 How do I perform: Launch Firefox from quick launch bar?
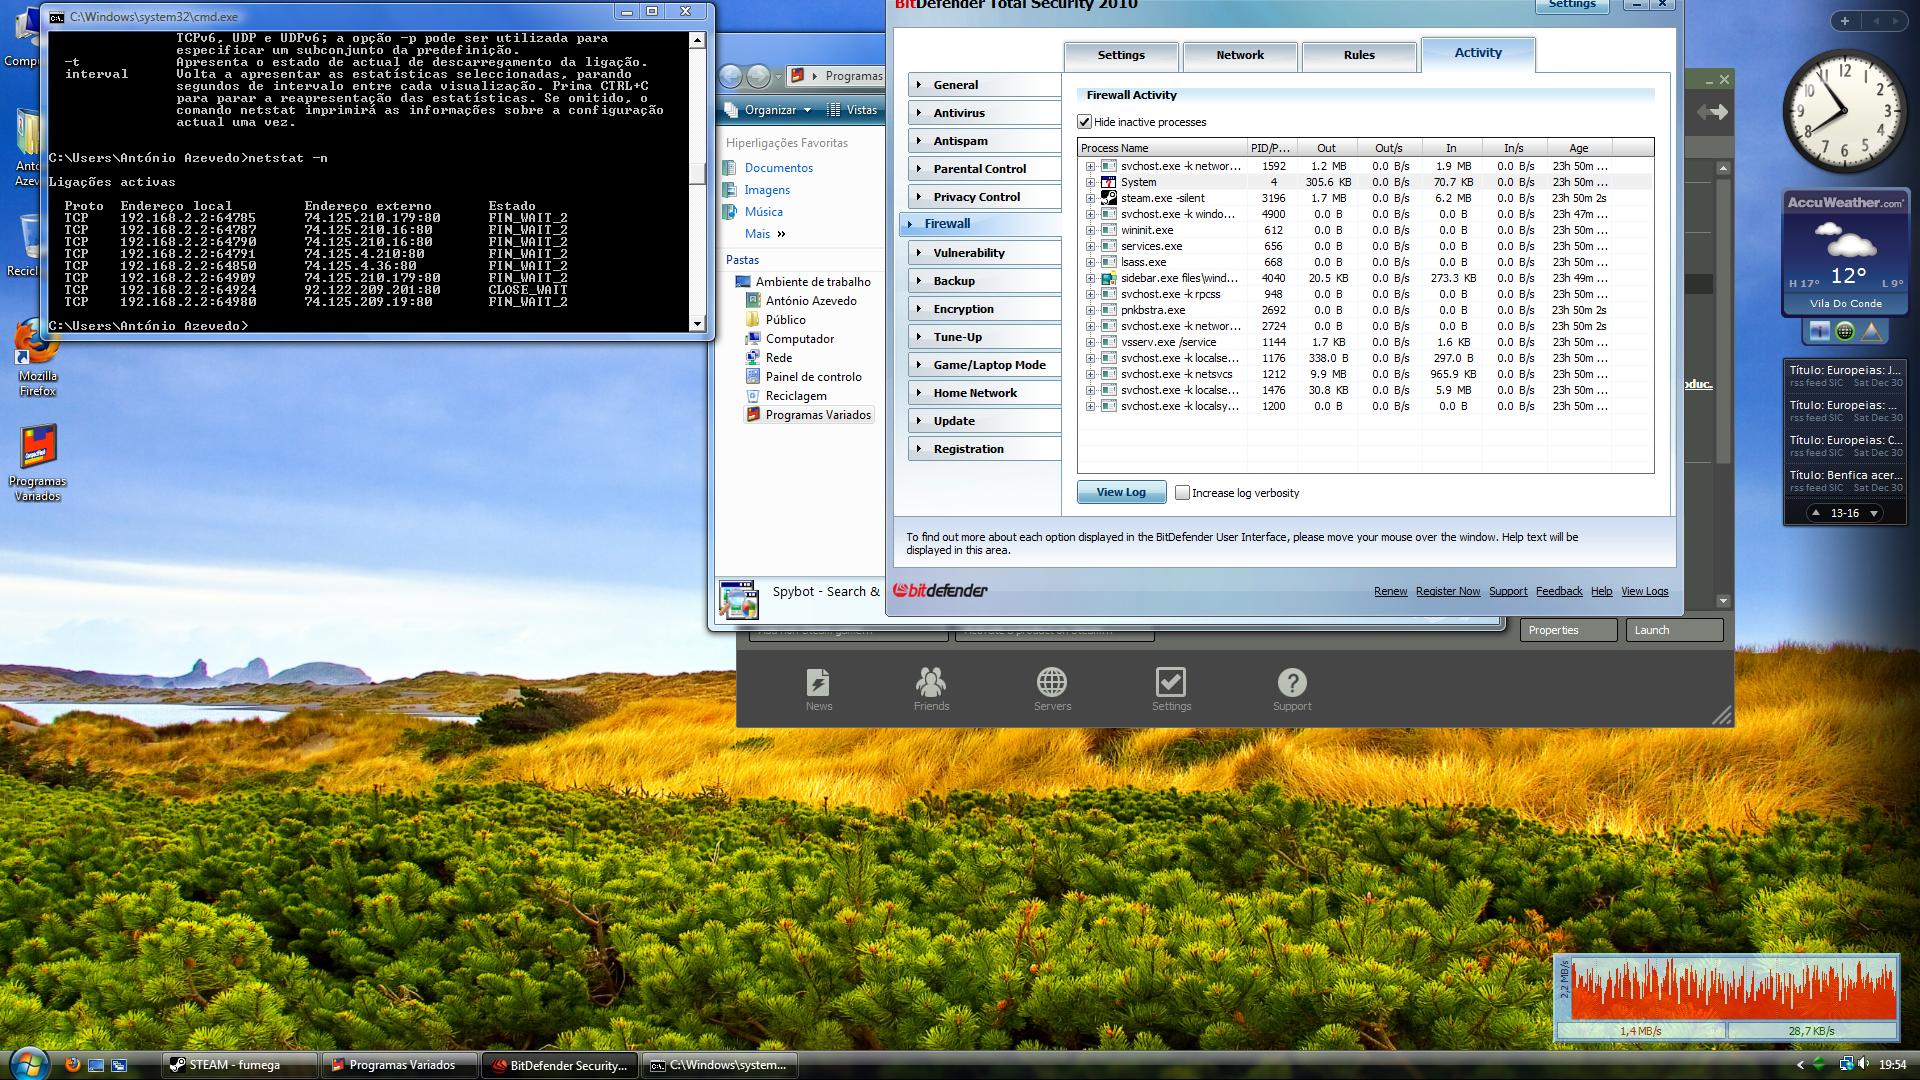tap(72, 1065)
